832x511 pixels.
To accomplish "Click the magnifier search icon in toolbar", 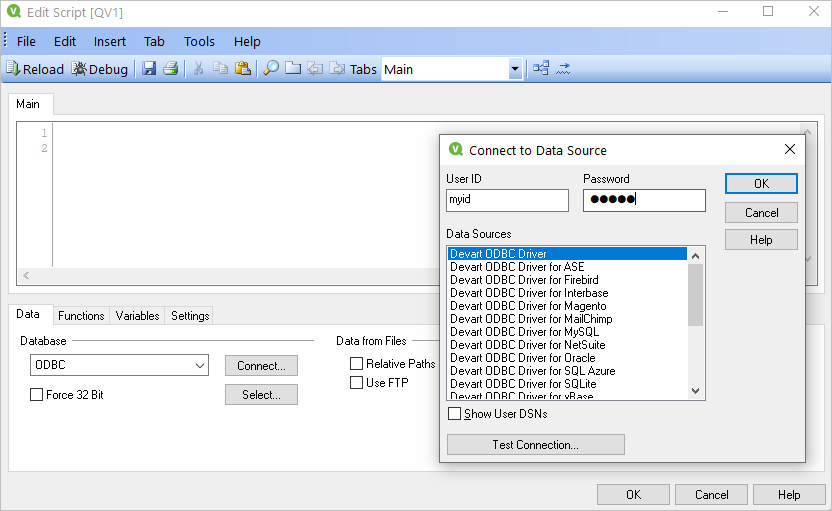I will coord(271,69).
